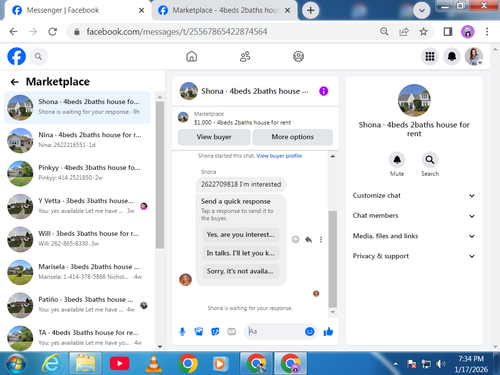Click the More options button

tap(293, 137)
